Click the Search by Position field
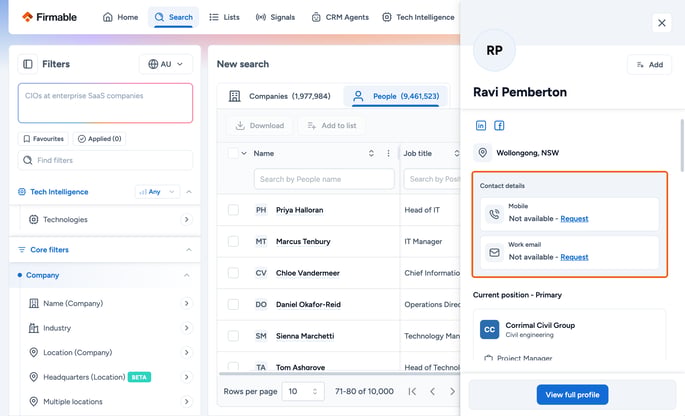The height and width of the screenshot is (416, 685). (x=432, y=179)
